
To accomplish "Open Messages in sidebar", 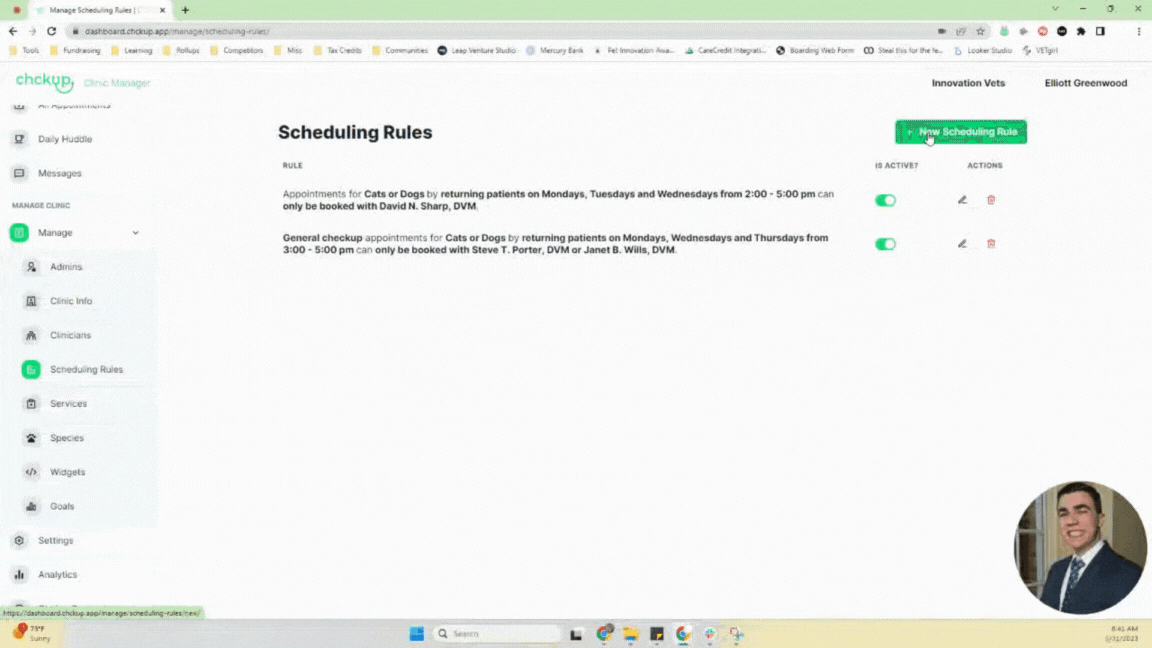I will (60, 173).
